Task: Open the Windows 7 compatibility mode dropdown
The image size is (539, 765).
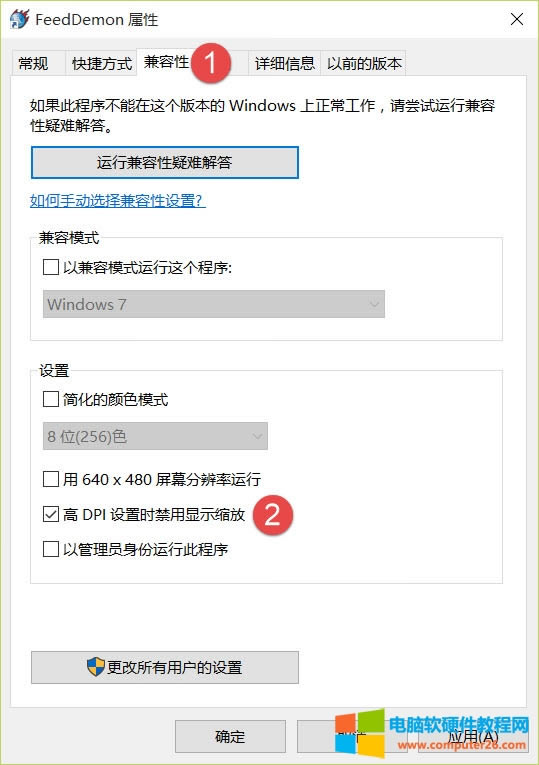Action: click(214, 304)
